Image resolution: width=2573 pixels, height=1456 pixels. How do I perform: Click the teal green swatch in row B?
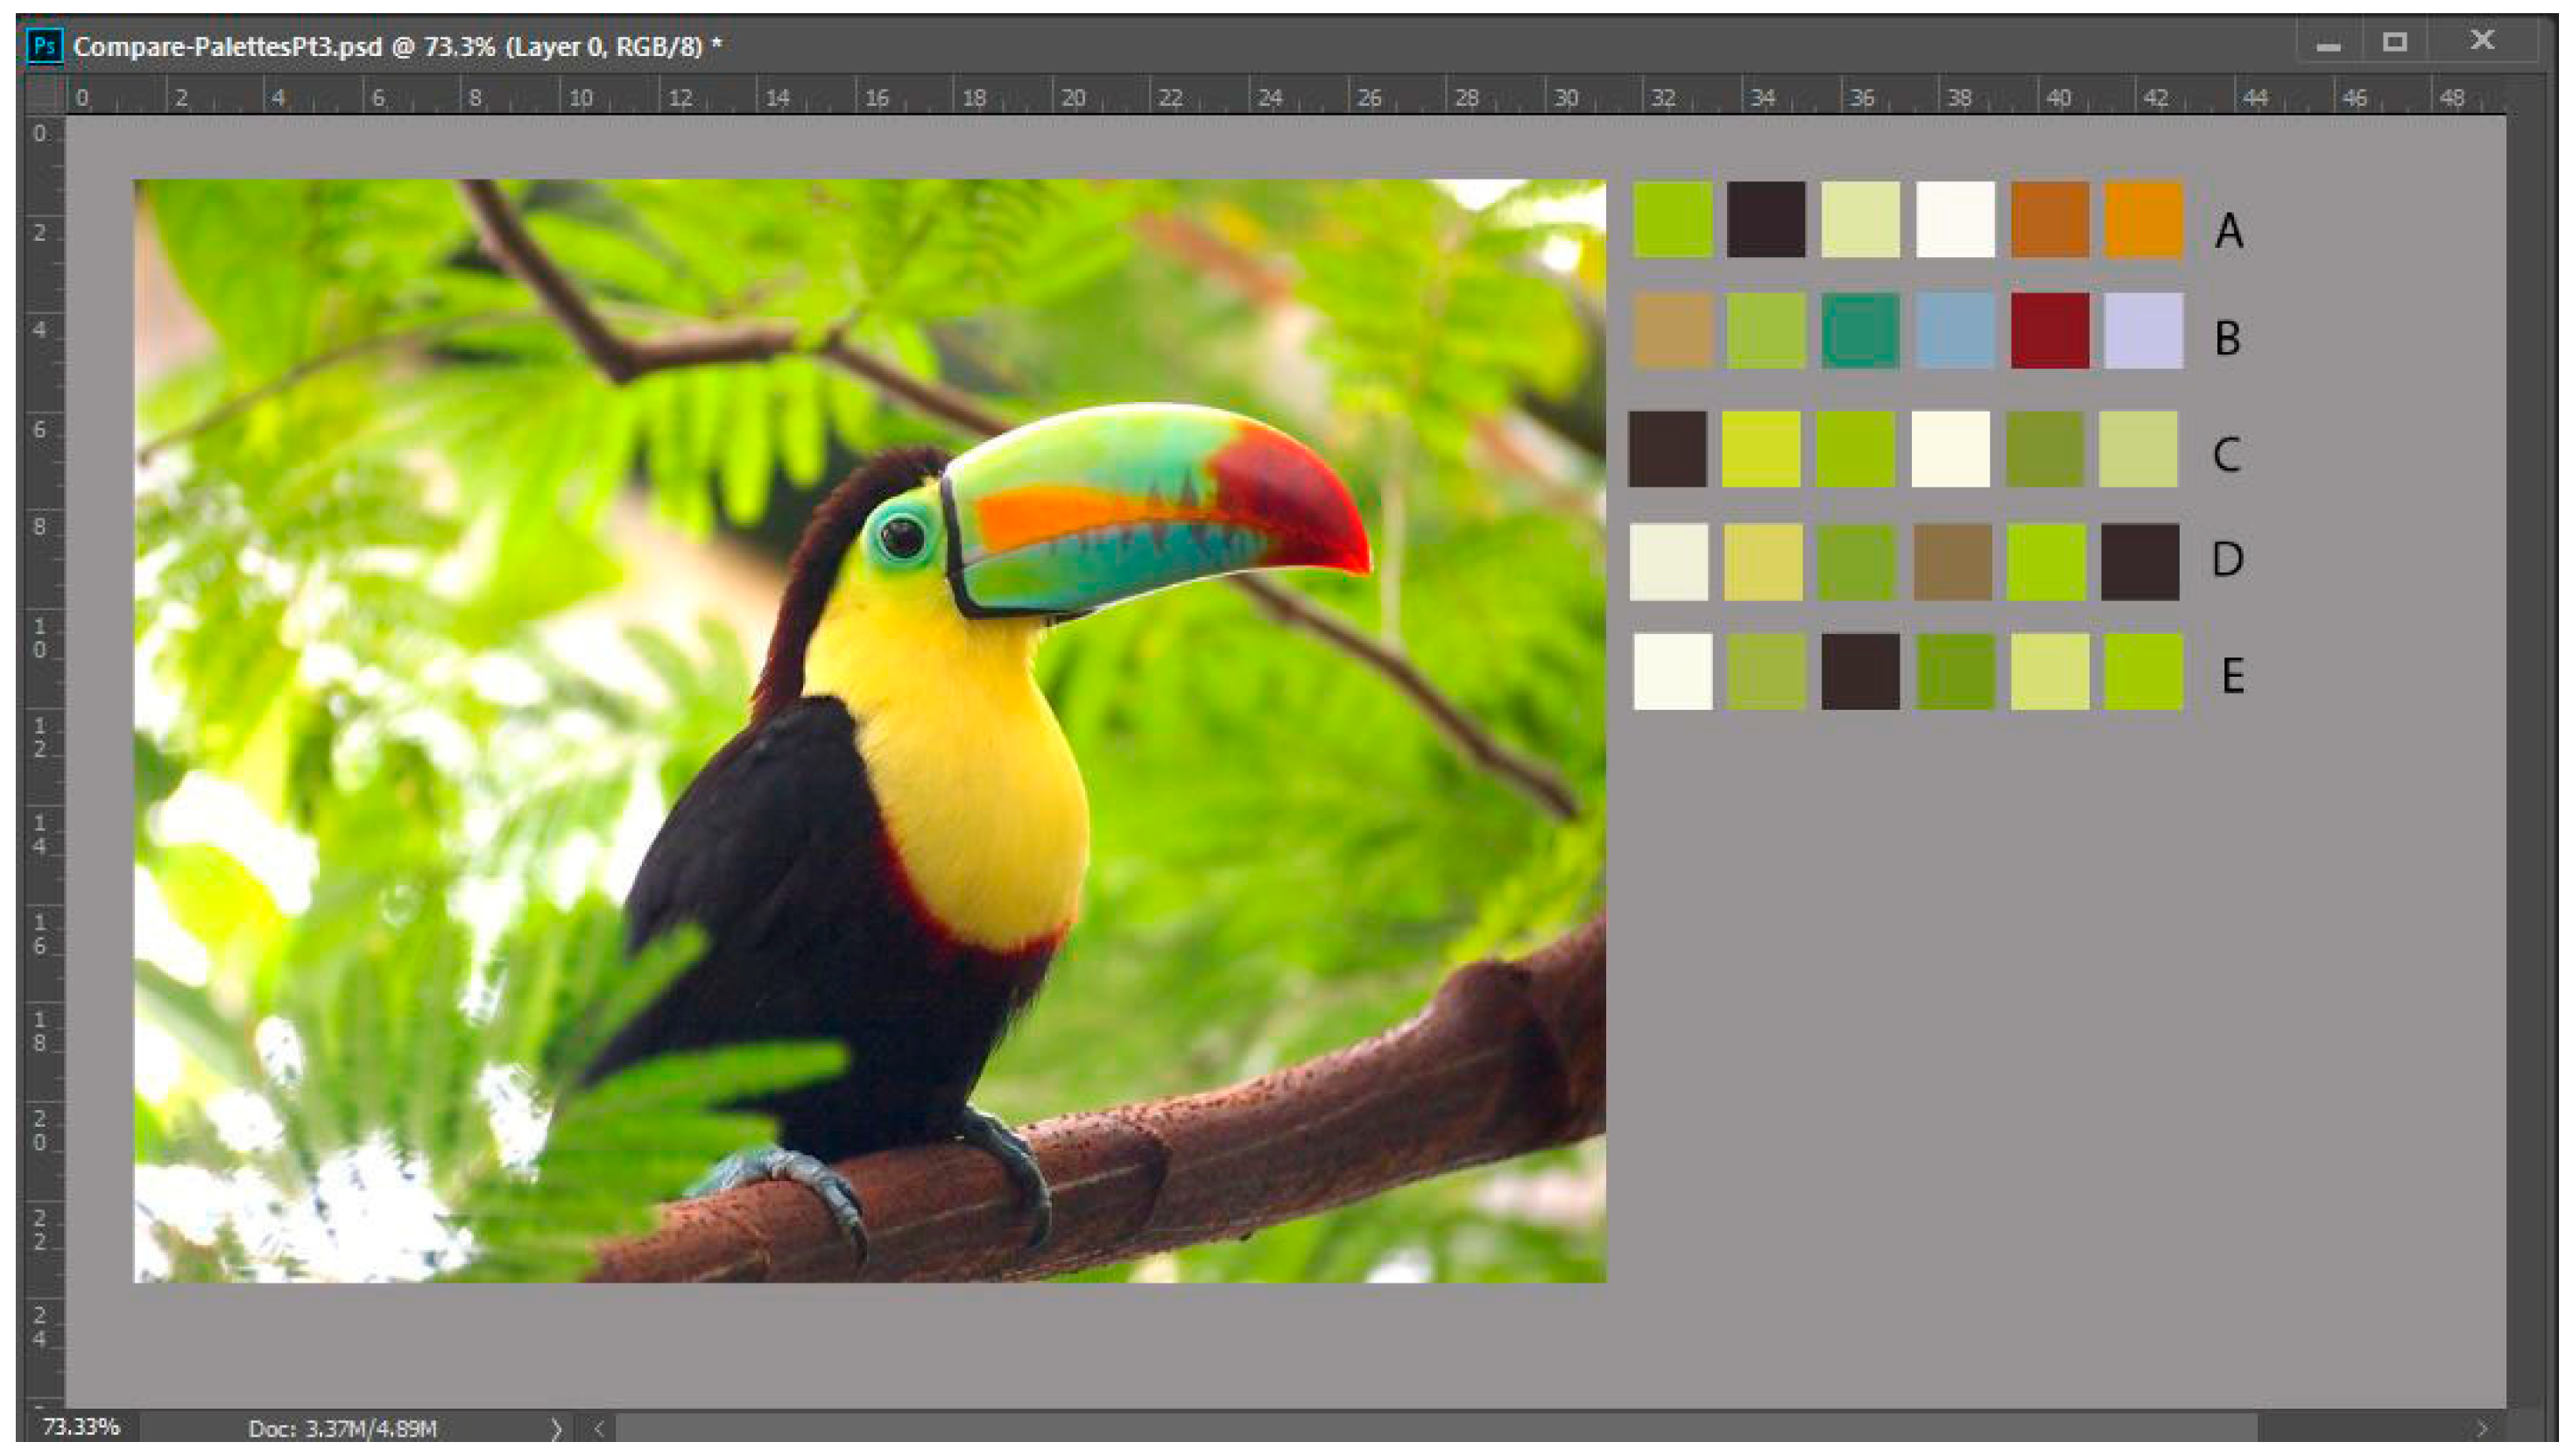pos(1860,331)
